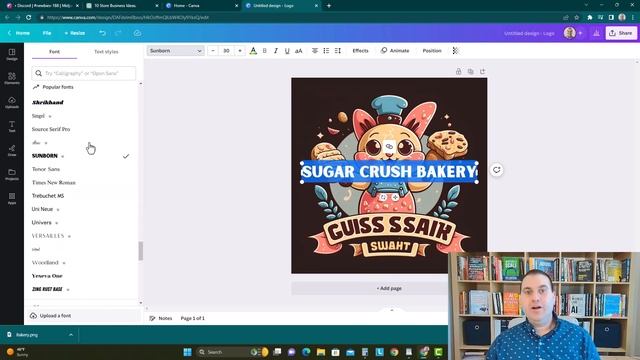Image resolution: width=640 pixels, height=360 pixels.
Task: Click the font size field showing 30
Action: [x=227, y=51]
